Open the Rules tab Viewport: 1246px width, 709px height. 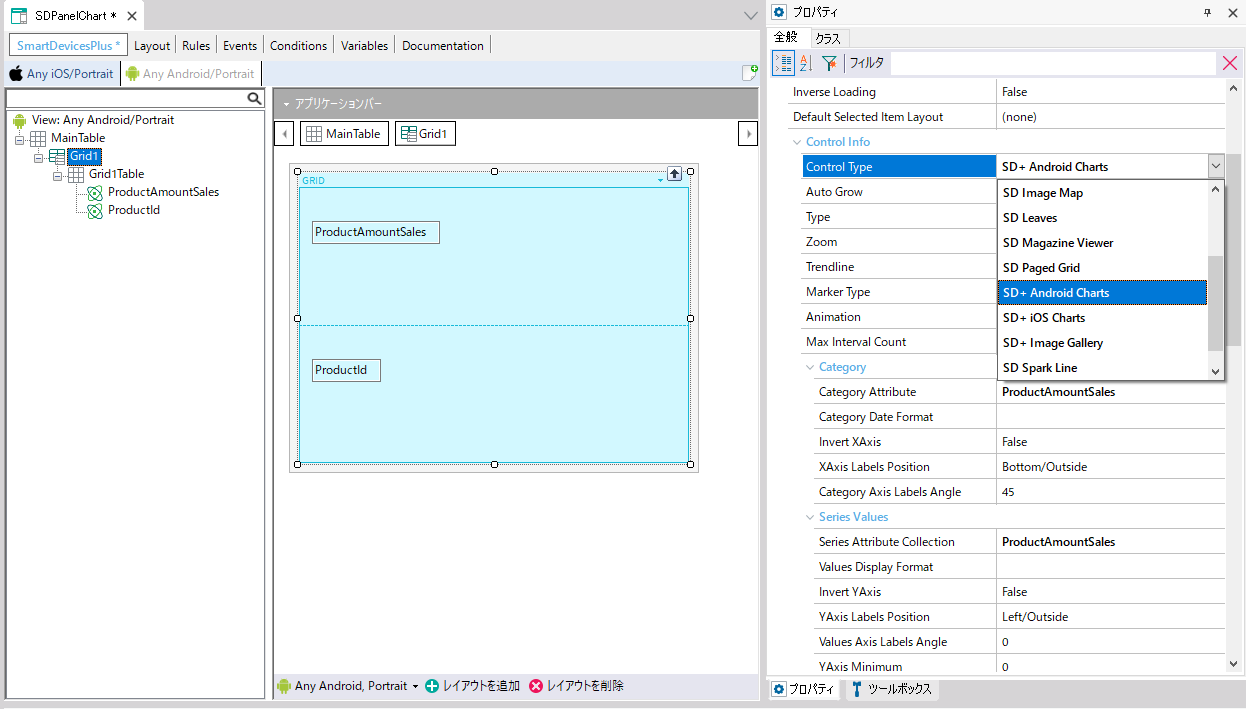tap(196, 45)
